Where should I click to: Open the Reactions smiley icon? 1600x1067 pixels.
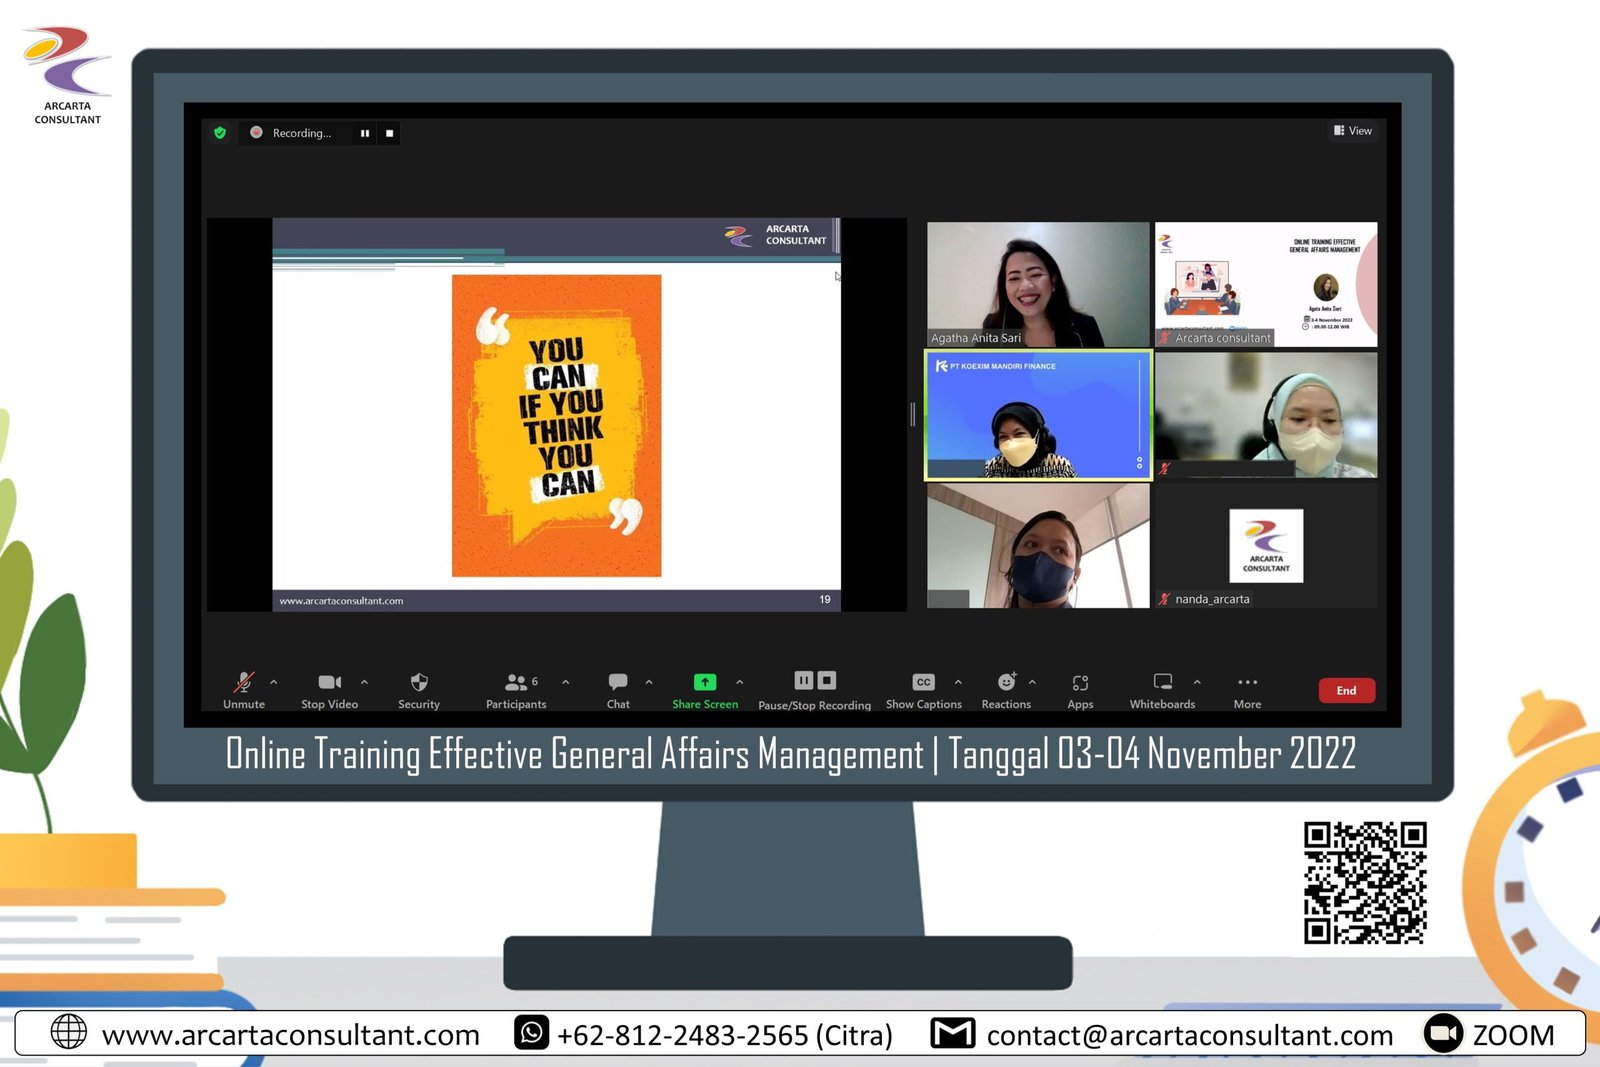point(1006,683)
